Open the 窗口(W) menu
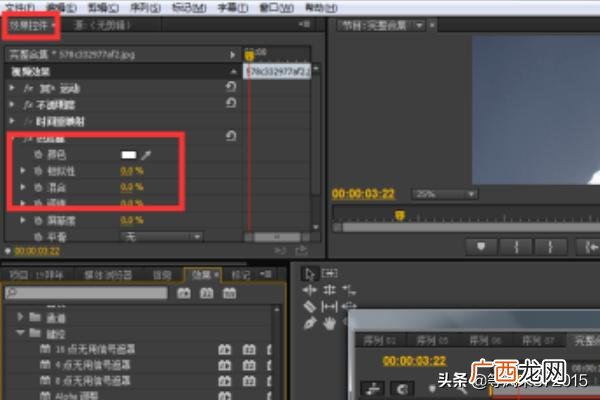The image size is (600, 400). (276, 8)
